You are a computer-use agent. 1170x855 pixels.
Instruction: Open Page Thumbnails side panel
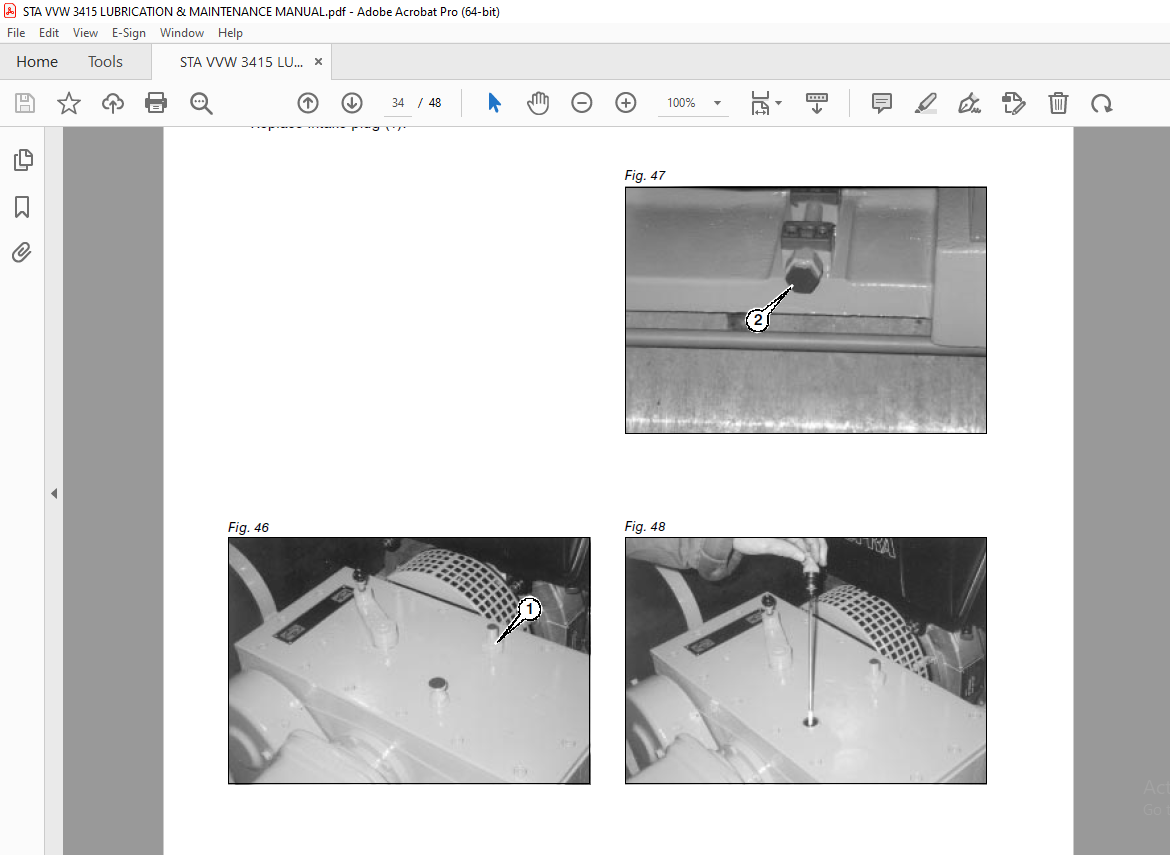coord(23,160)
